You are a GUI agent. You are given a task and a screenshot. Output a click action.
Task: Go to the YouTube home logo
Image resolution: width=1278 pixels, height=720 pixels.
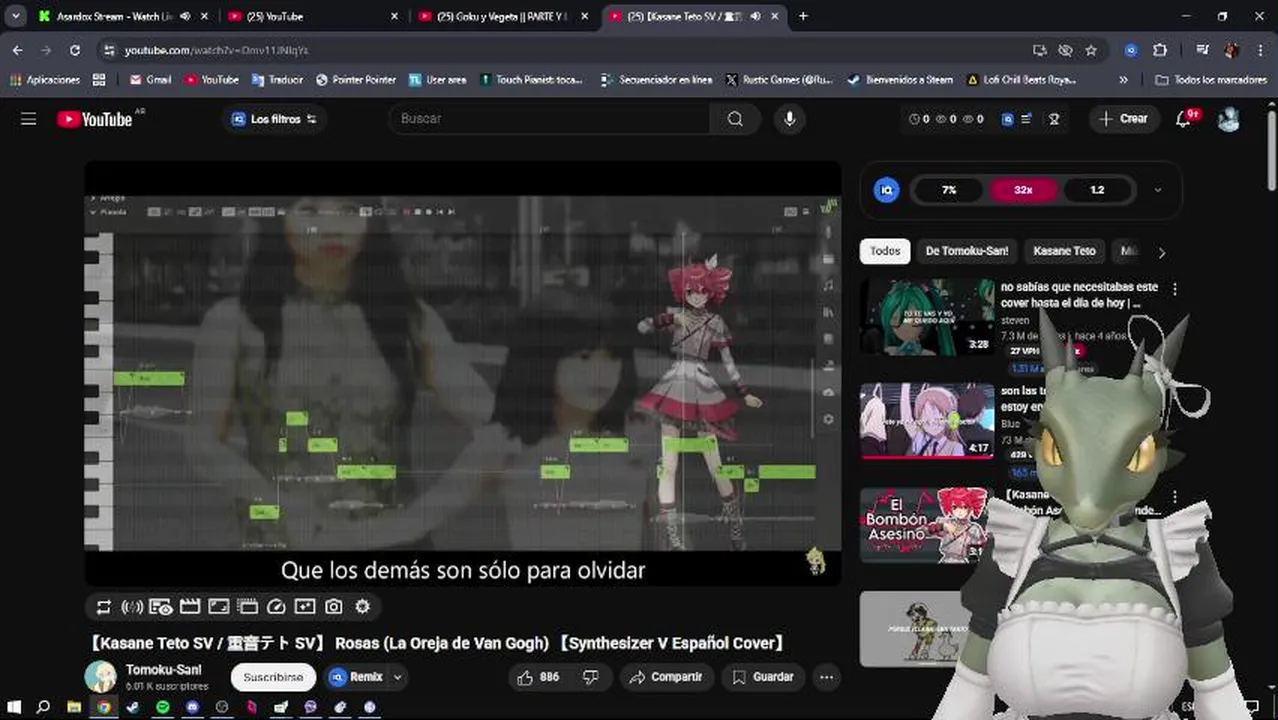pos(95,119)
